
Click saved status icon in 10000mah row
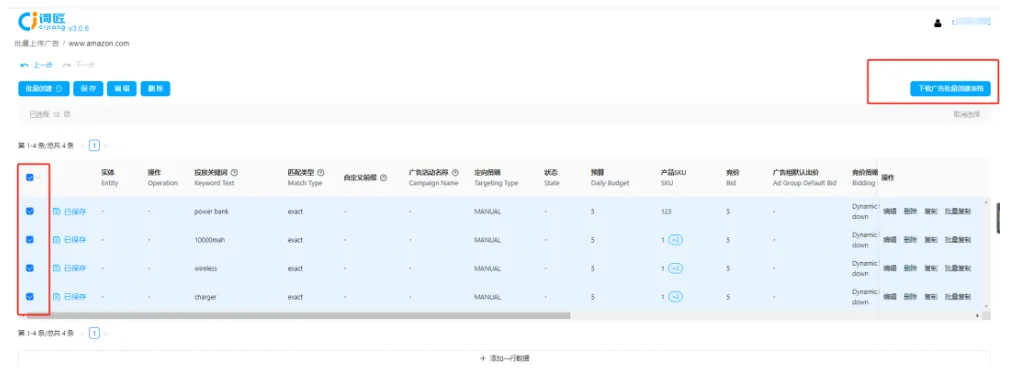[57, 240]
